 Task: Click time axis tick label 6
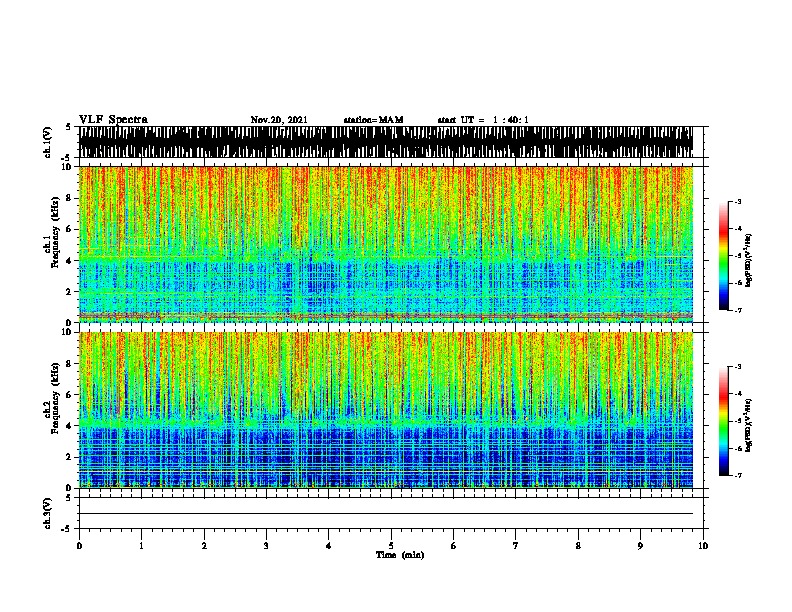(454, 546)
